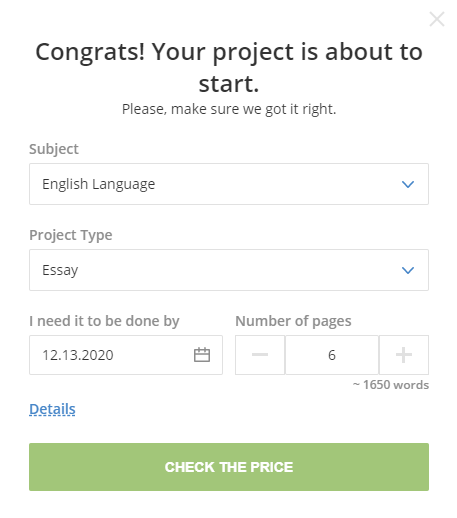Select the Essay project type field
The height and width of the screenshot is (518, 457).
(229, 270)
